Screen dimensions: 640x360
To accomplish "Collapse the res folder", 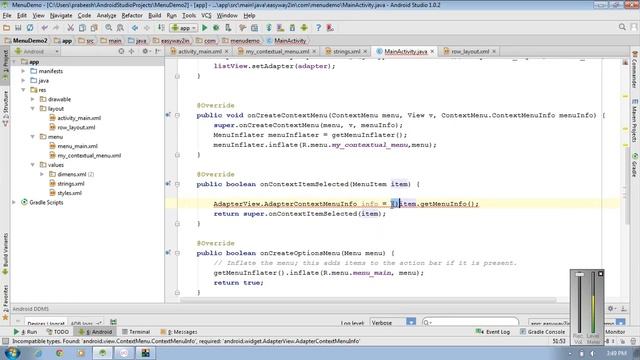I will pos(23,90).
